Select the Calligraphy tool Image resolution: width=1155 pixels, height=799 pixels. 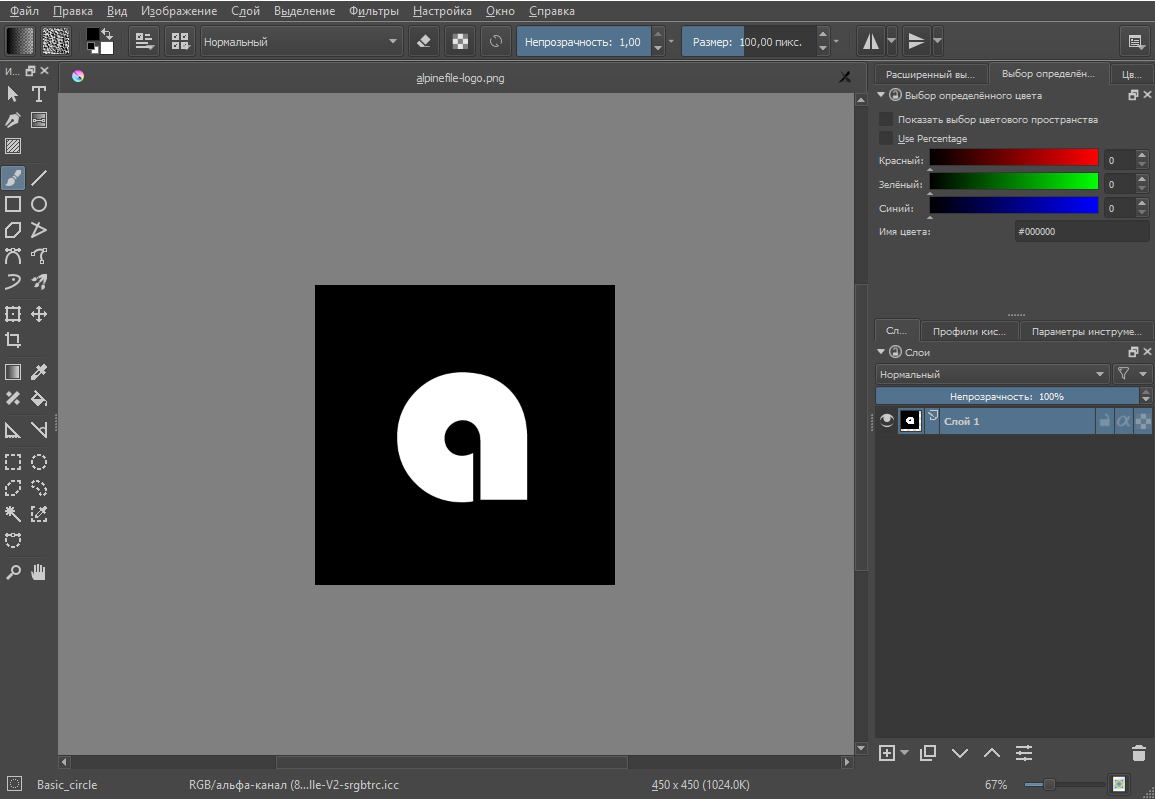[x=13, y=120]
